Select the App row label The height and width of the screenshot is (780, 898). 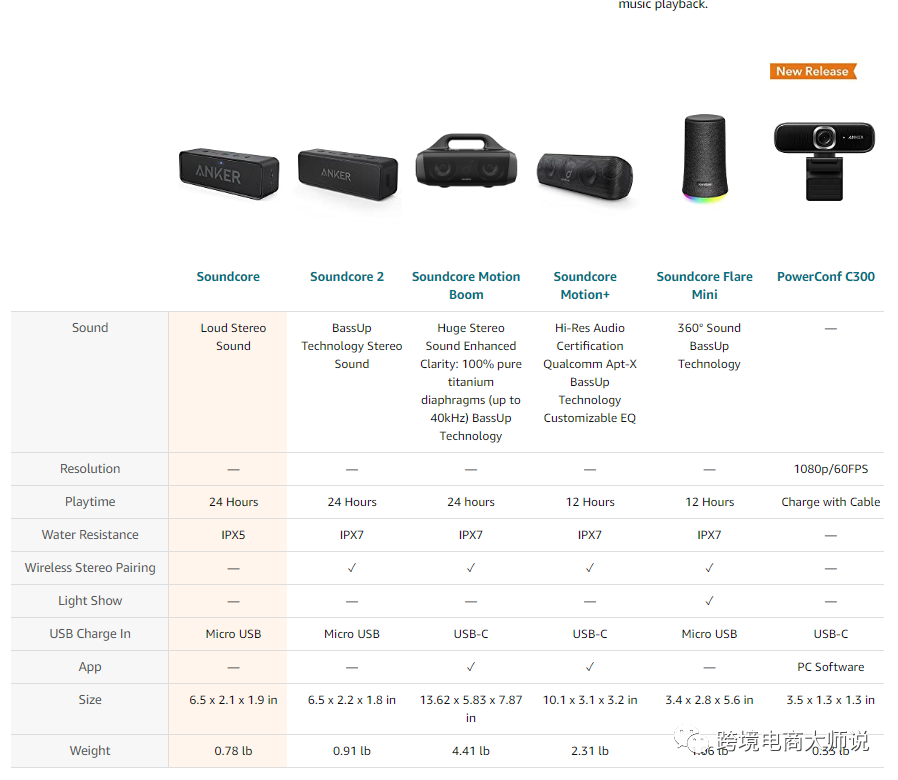point(90,667)
